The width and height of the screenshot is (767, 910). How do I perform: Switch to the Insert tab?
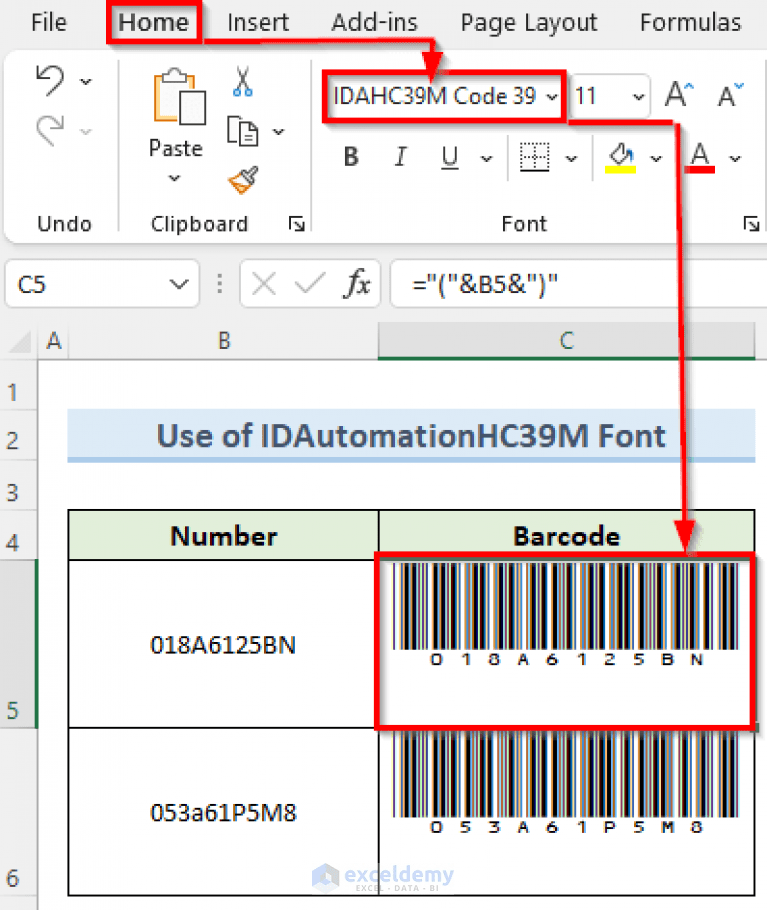pyautogui.click(x=258, y=22)
